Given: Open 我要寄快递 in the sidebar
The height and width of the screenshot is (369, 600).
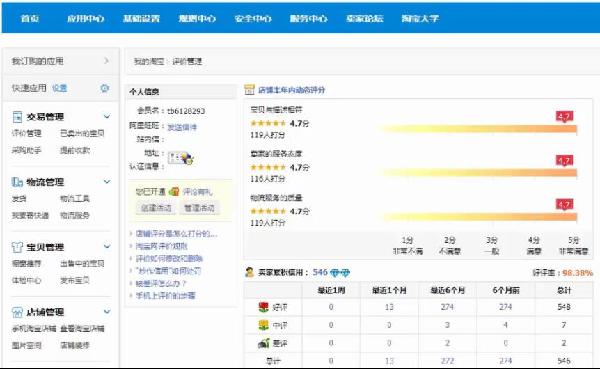Looking at the screenshot, I should (x=30, y=215).
